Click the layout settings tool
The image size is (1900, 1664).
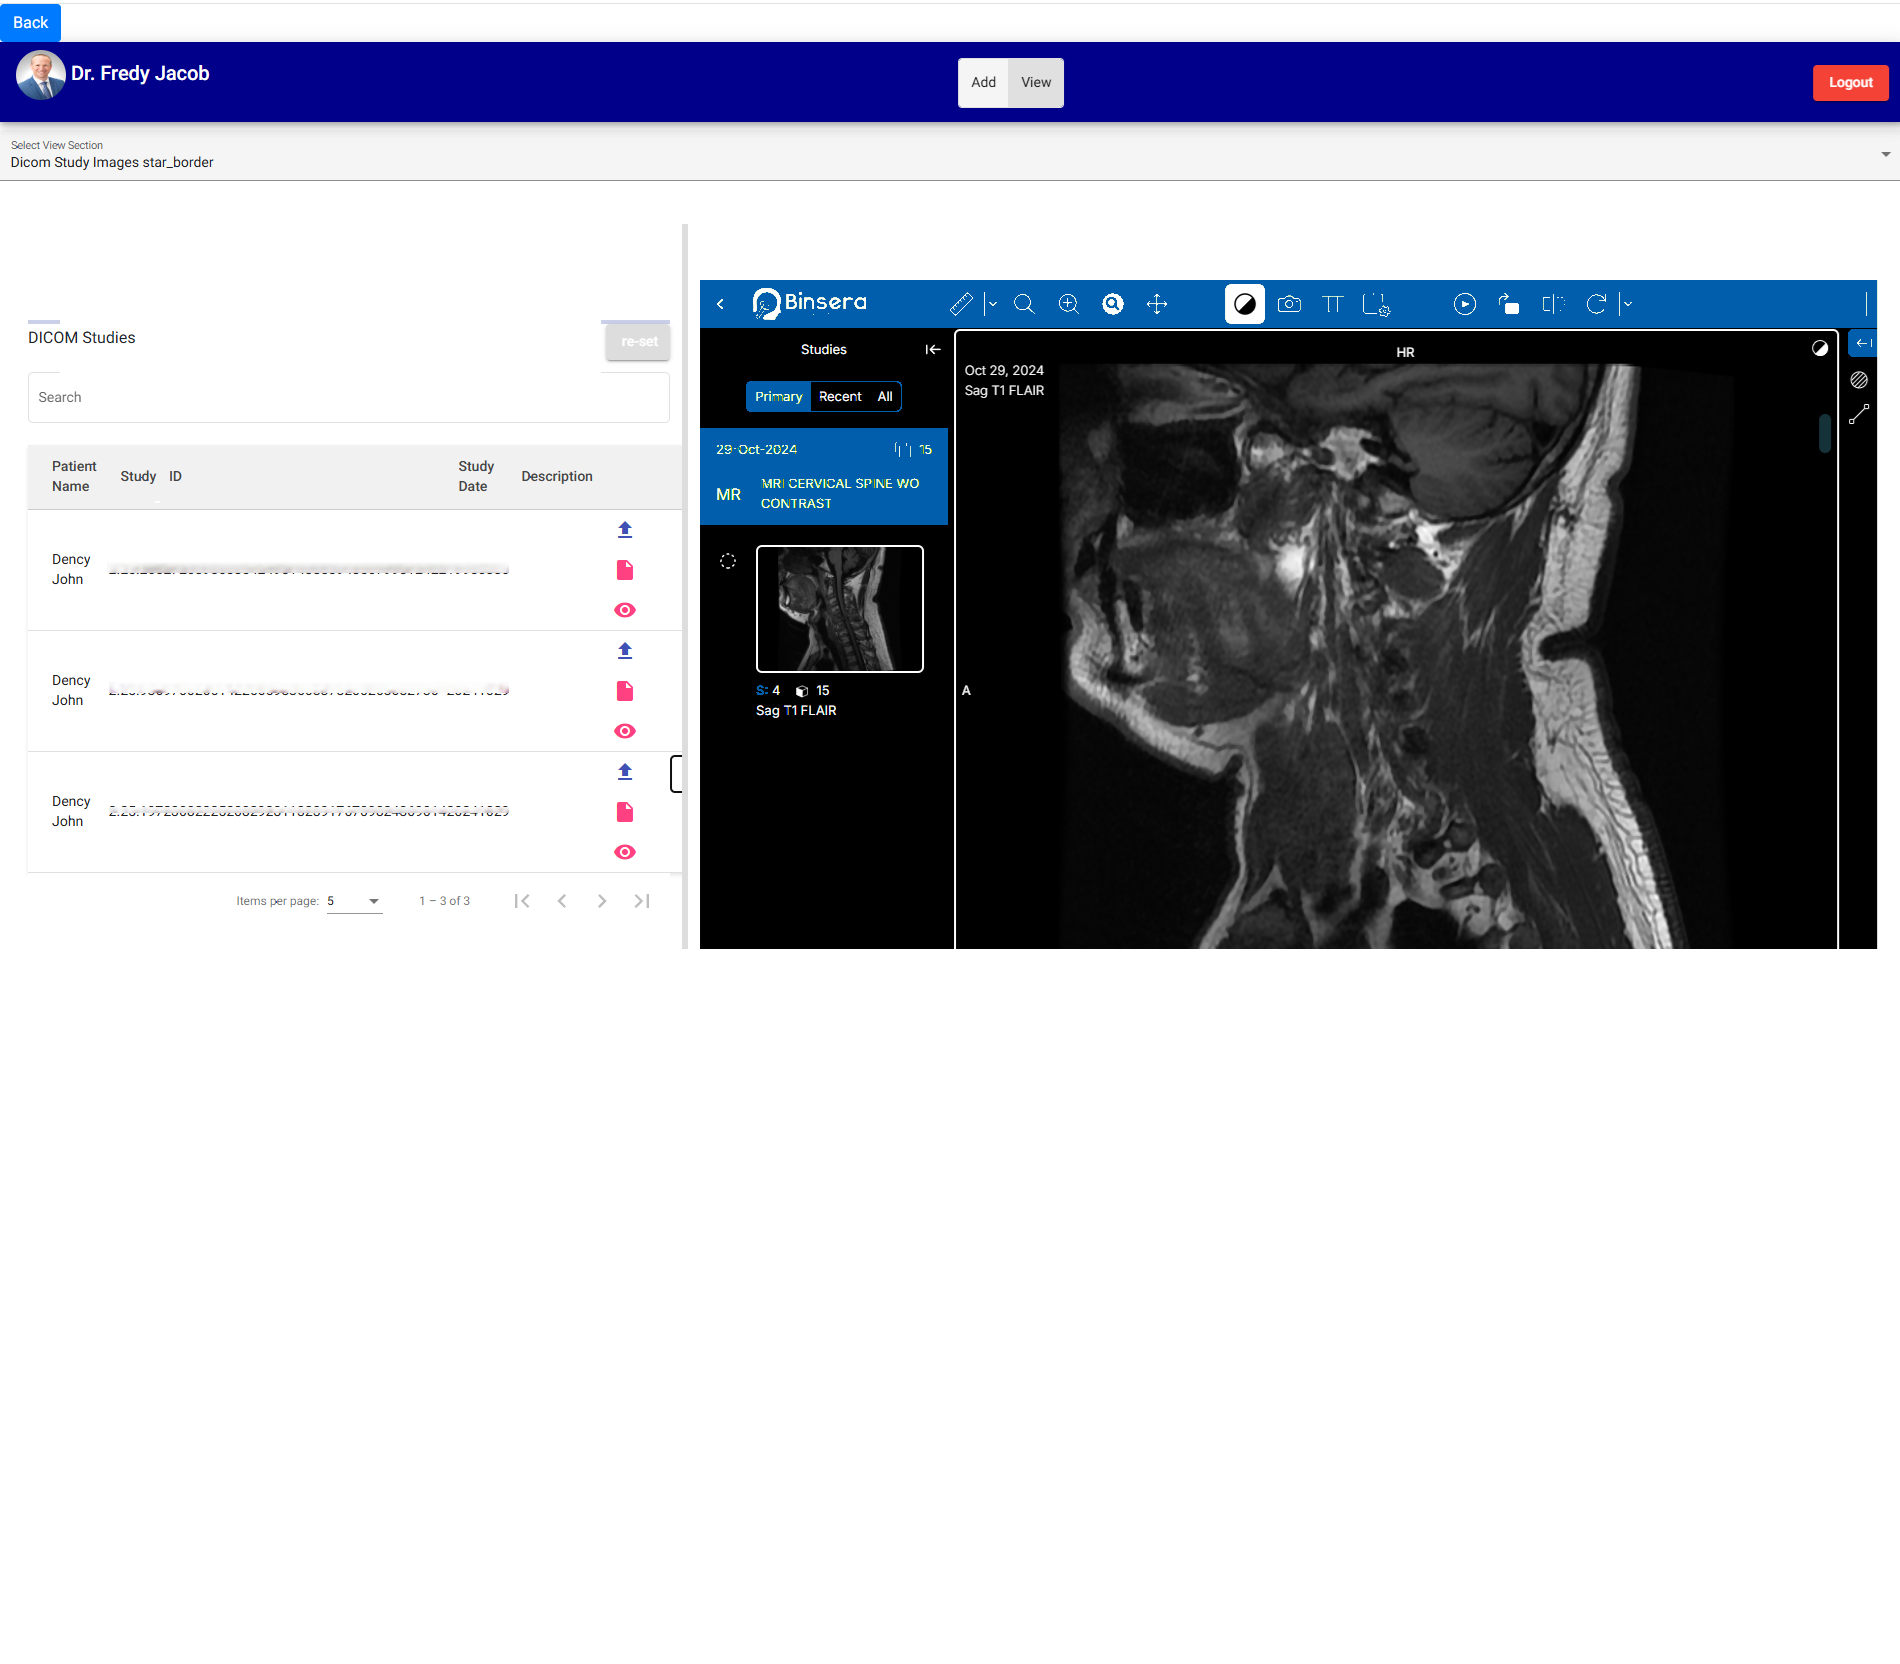pos(1376,304)
